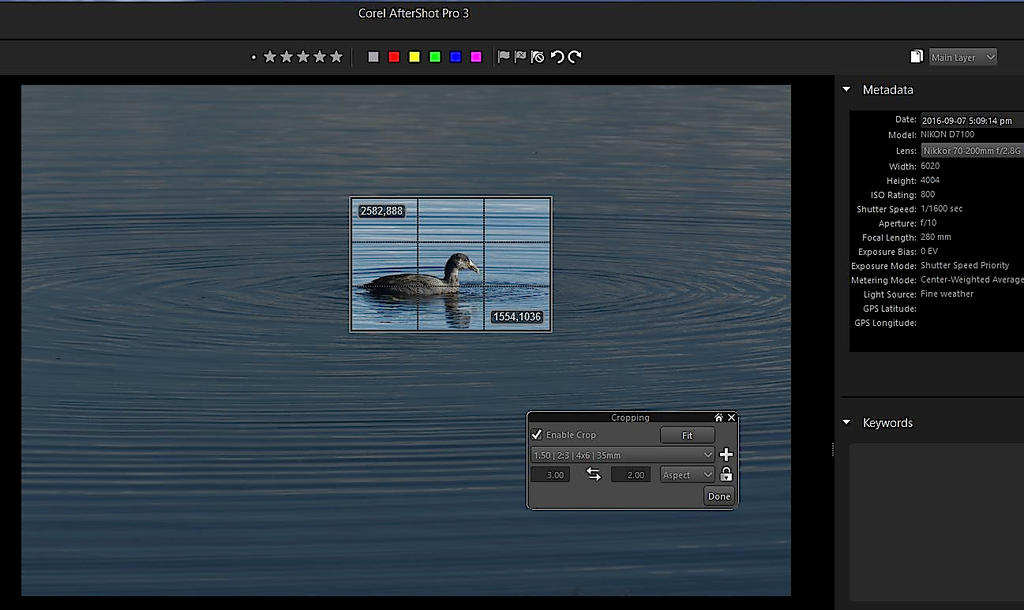
Task: Swap crop width and height values
Action: tap(593, 475)
